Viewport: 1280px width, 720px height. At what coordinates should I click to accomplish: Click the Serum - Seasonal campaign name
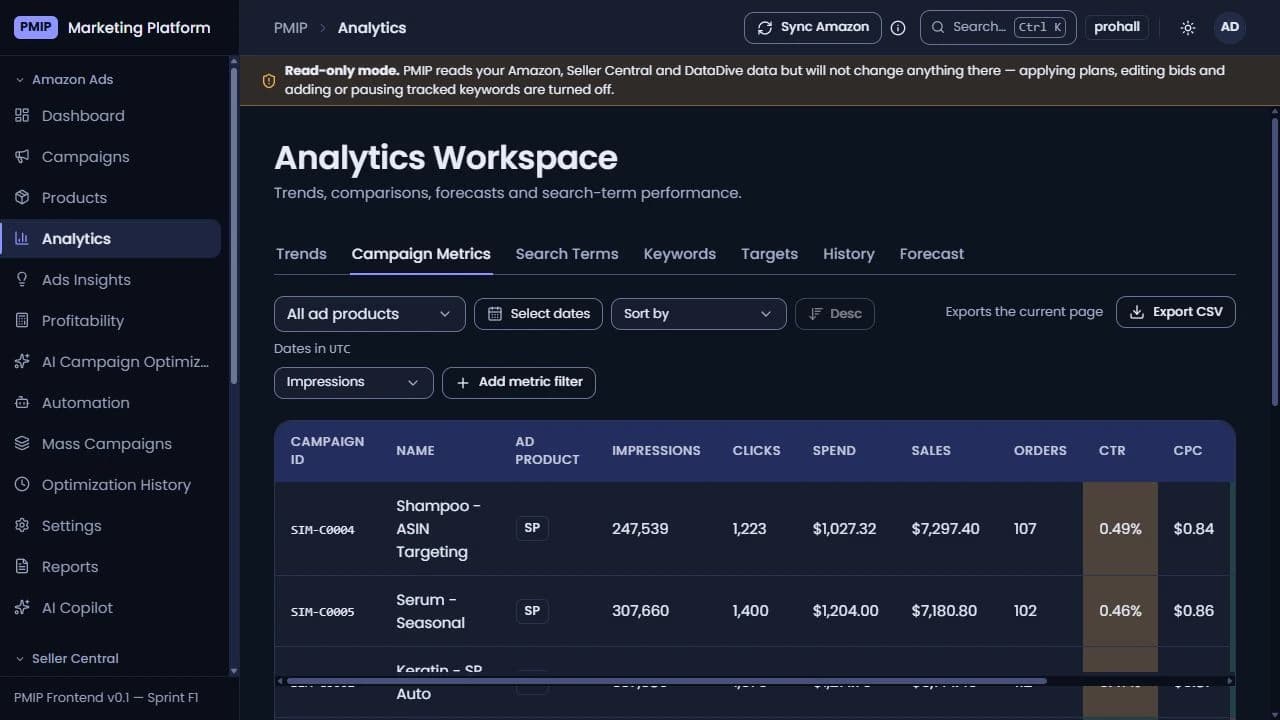(x=431, y=611)
